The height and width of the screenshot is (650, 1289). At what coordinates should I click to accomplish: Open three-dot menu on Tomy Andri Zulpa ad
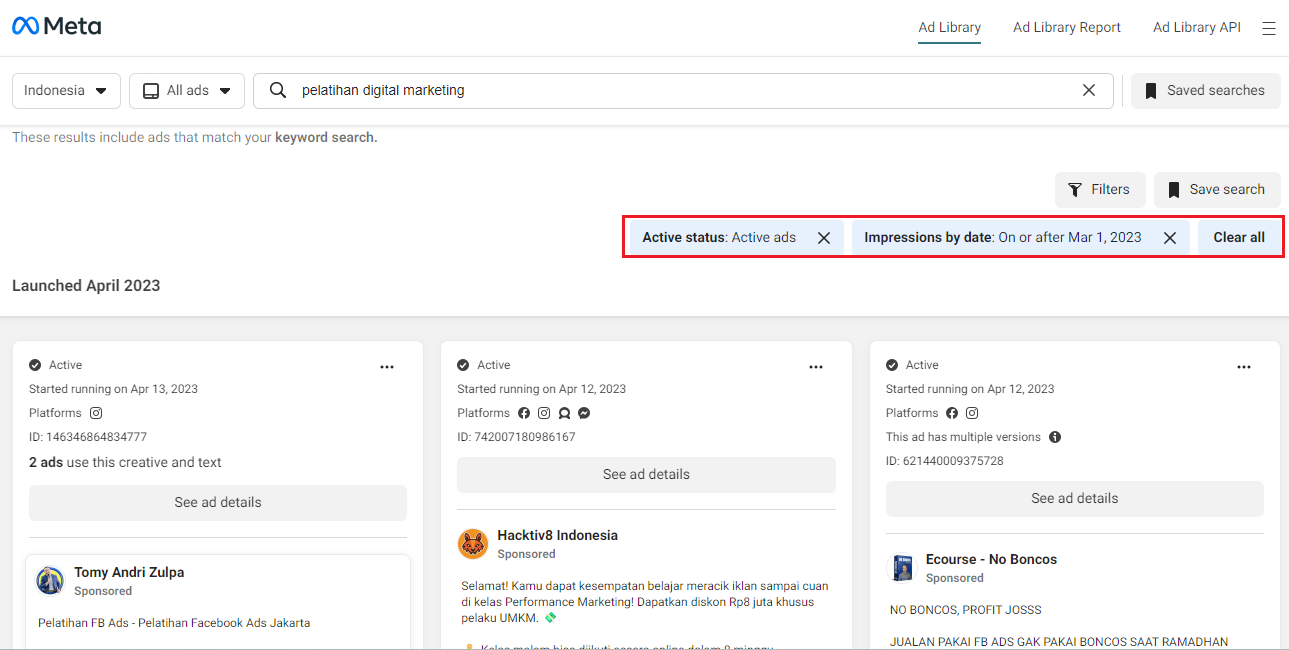[x=387, y=367]
